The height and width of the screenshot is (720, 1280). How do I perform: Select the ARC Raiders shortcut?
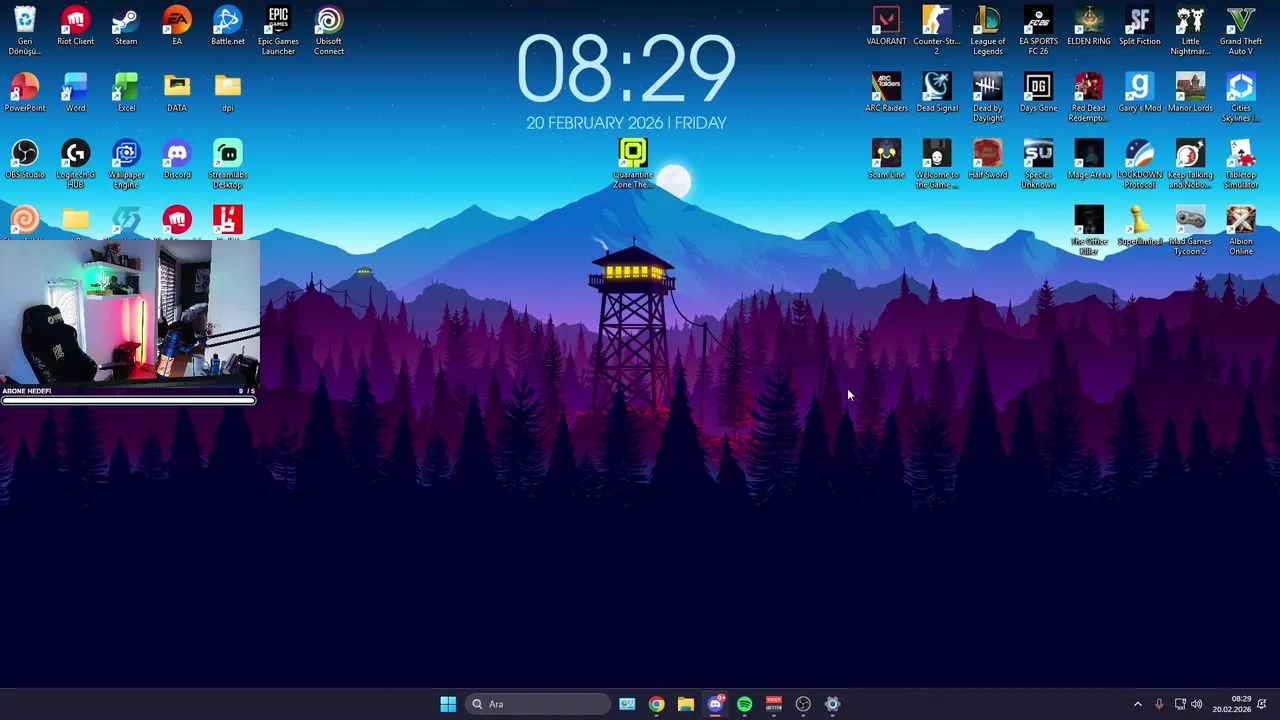point(886,93)
